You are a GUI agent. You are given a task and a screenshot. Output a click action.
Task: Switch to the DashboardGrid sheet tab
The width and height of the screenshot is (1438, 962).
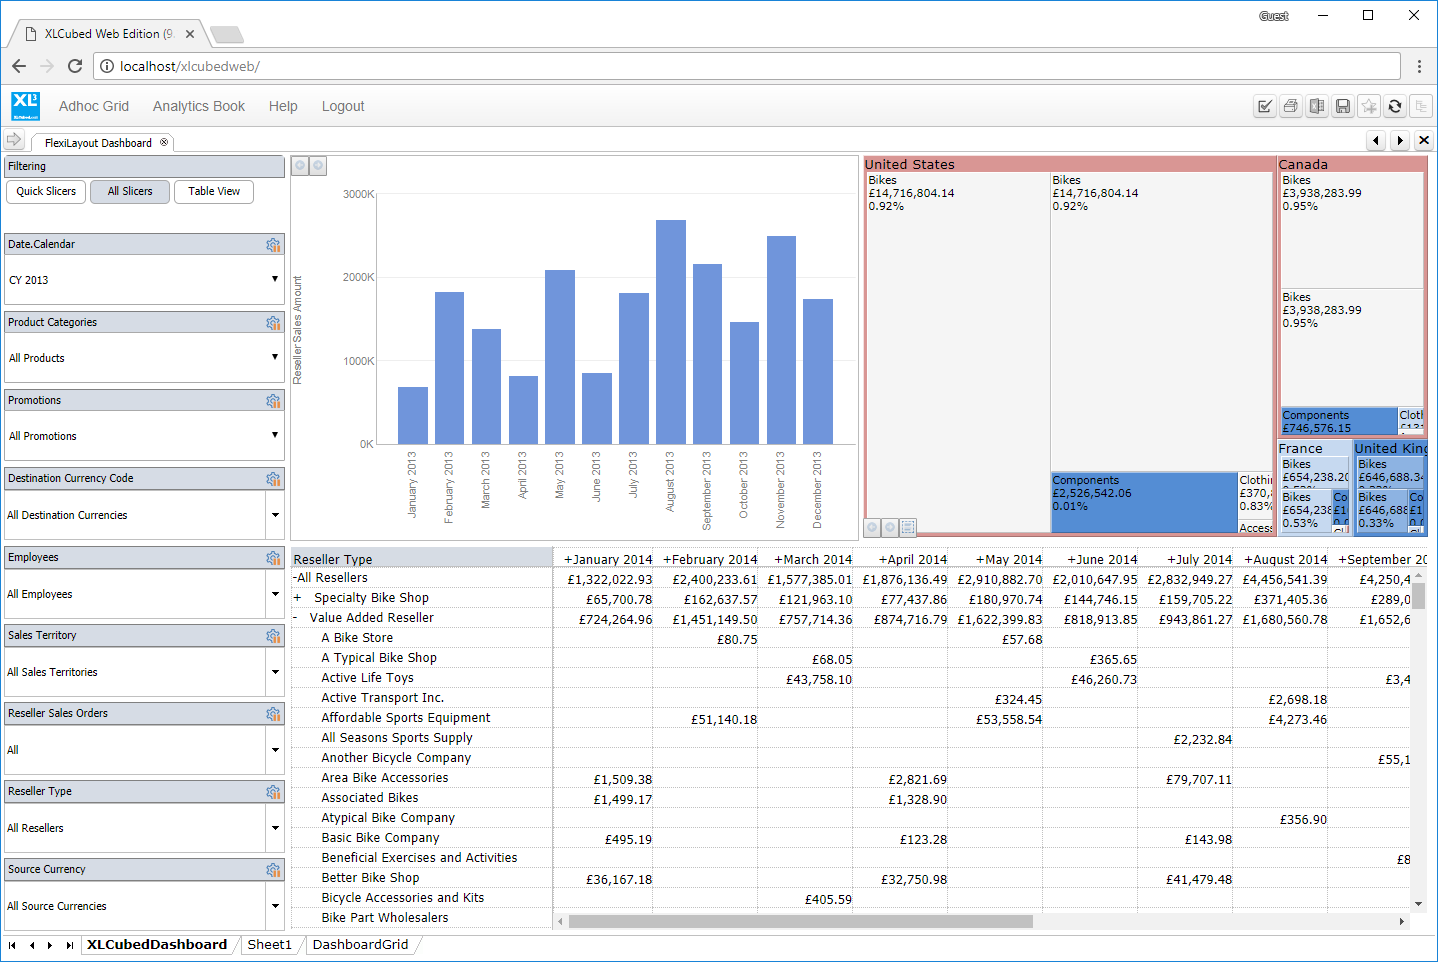pyautogui.click(x=360, y=945)
